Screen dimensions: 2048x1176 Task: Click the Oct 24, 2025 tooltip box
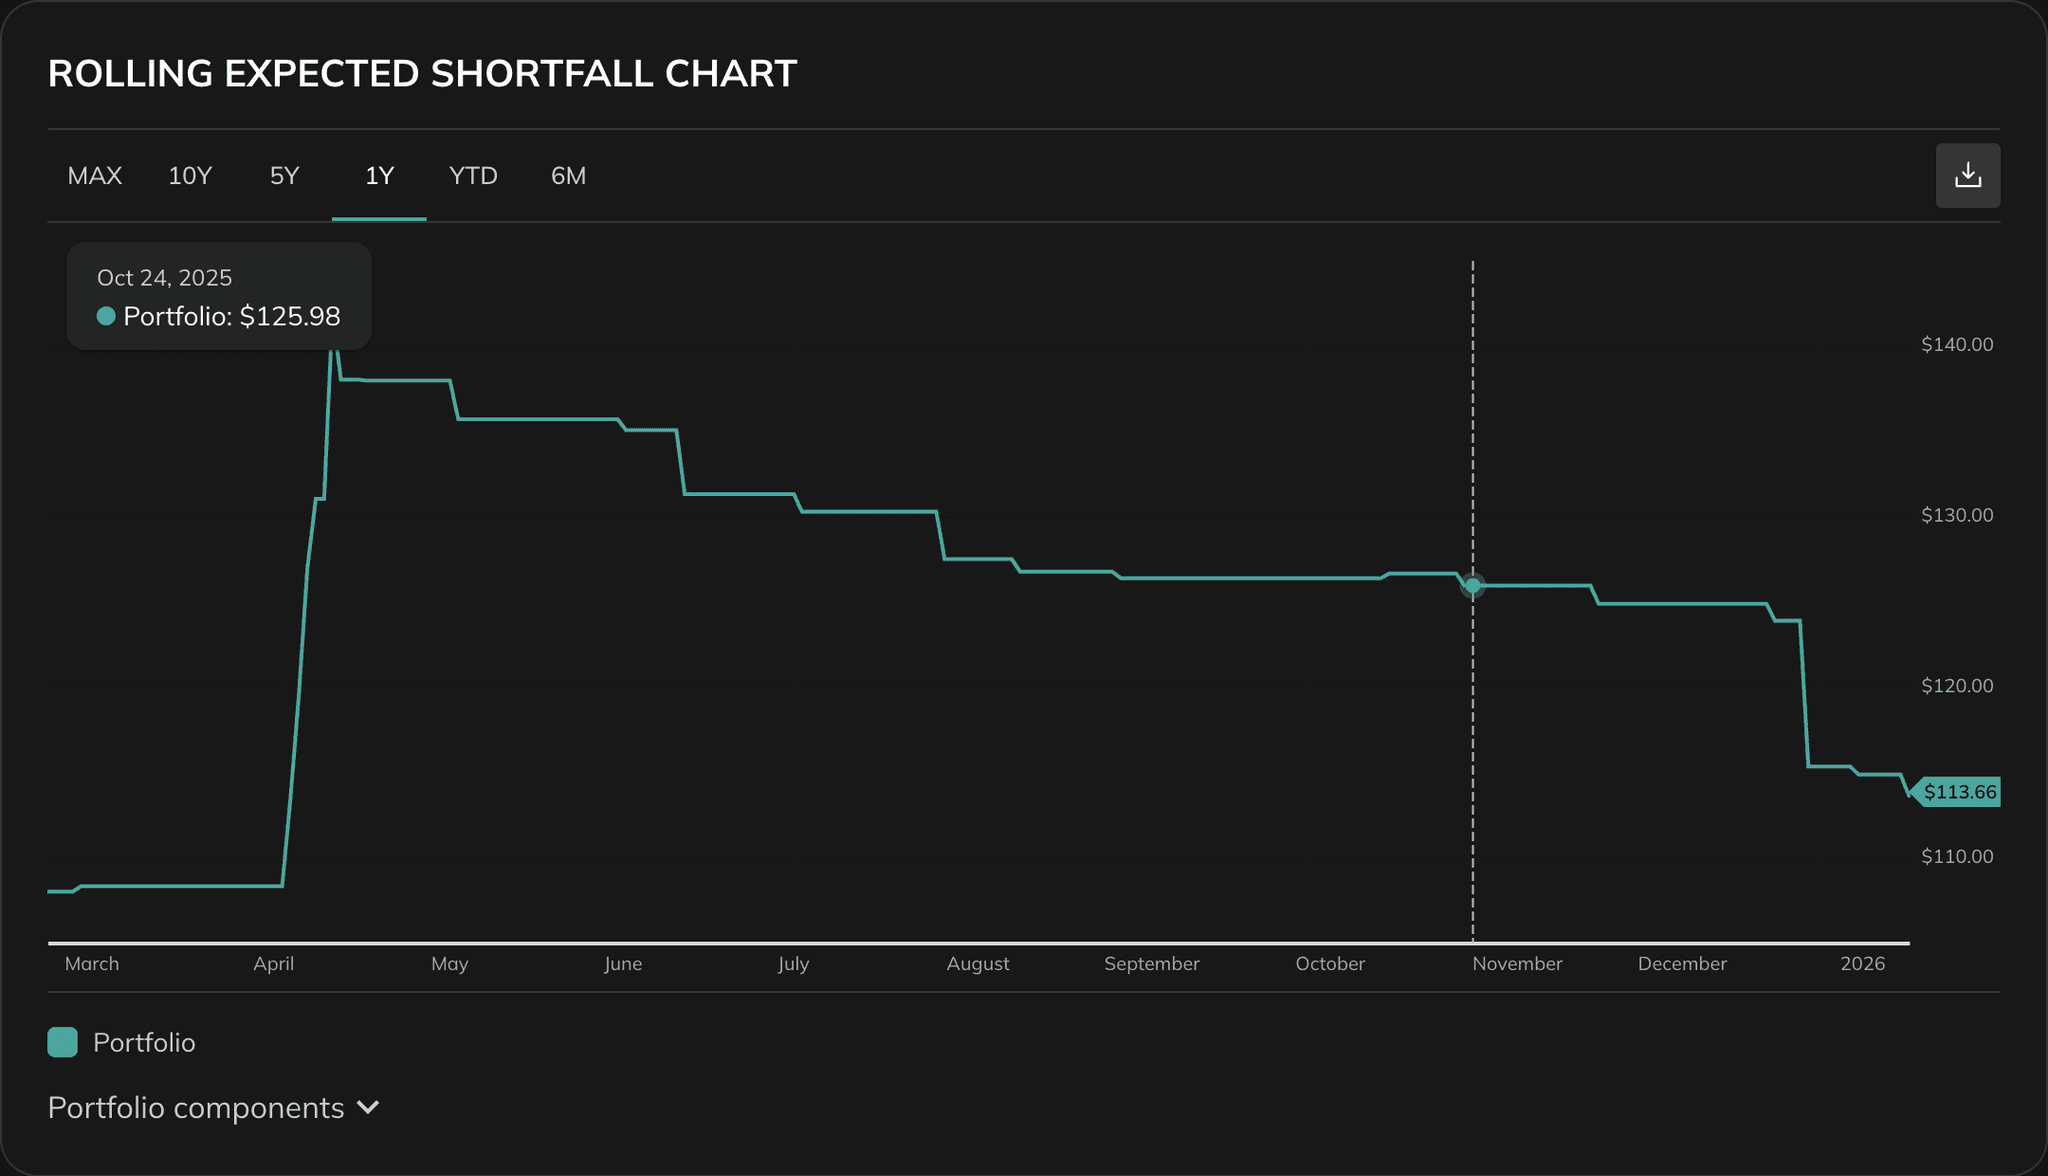[218, 296]
